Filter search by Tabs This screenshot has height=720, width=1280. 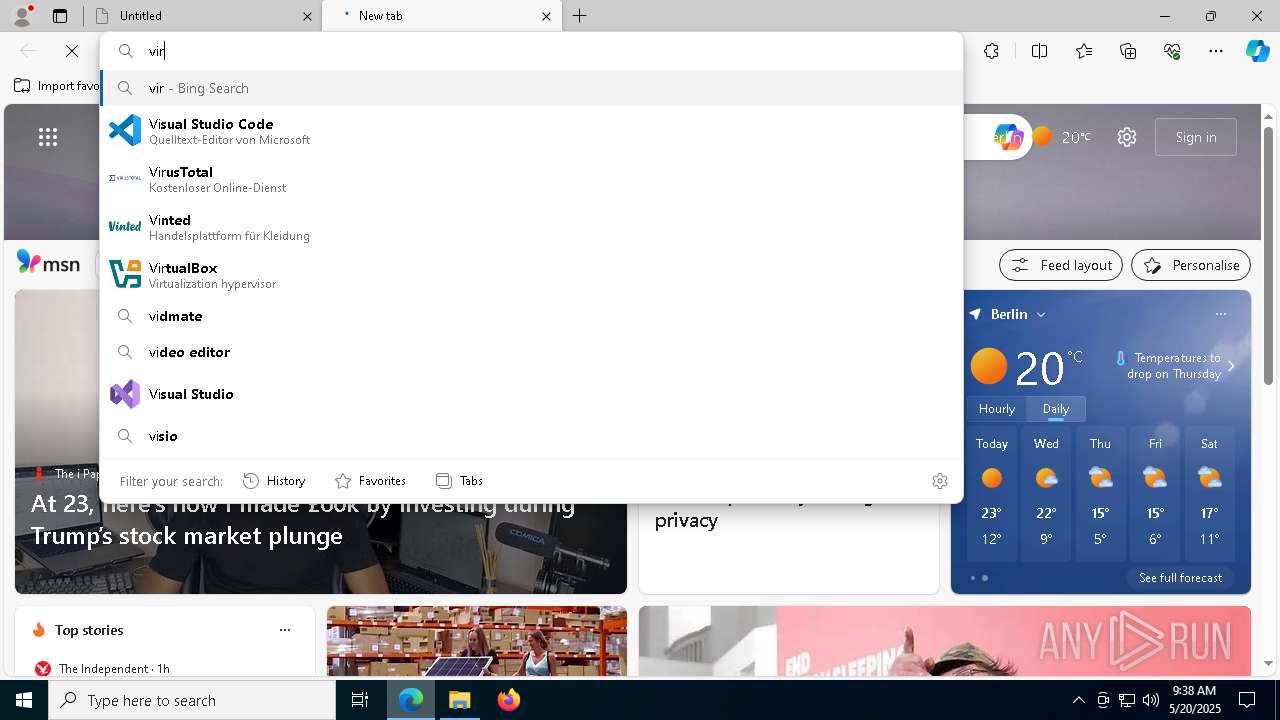click(x=459, y=481)
